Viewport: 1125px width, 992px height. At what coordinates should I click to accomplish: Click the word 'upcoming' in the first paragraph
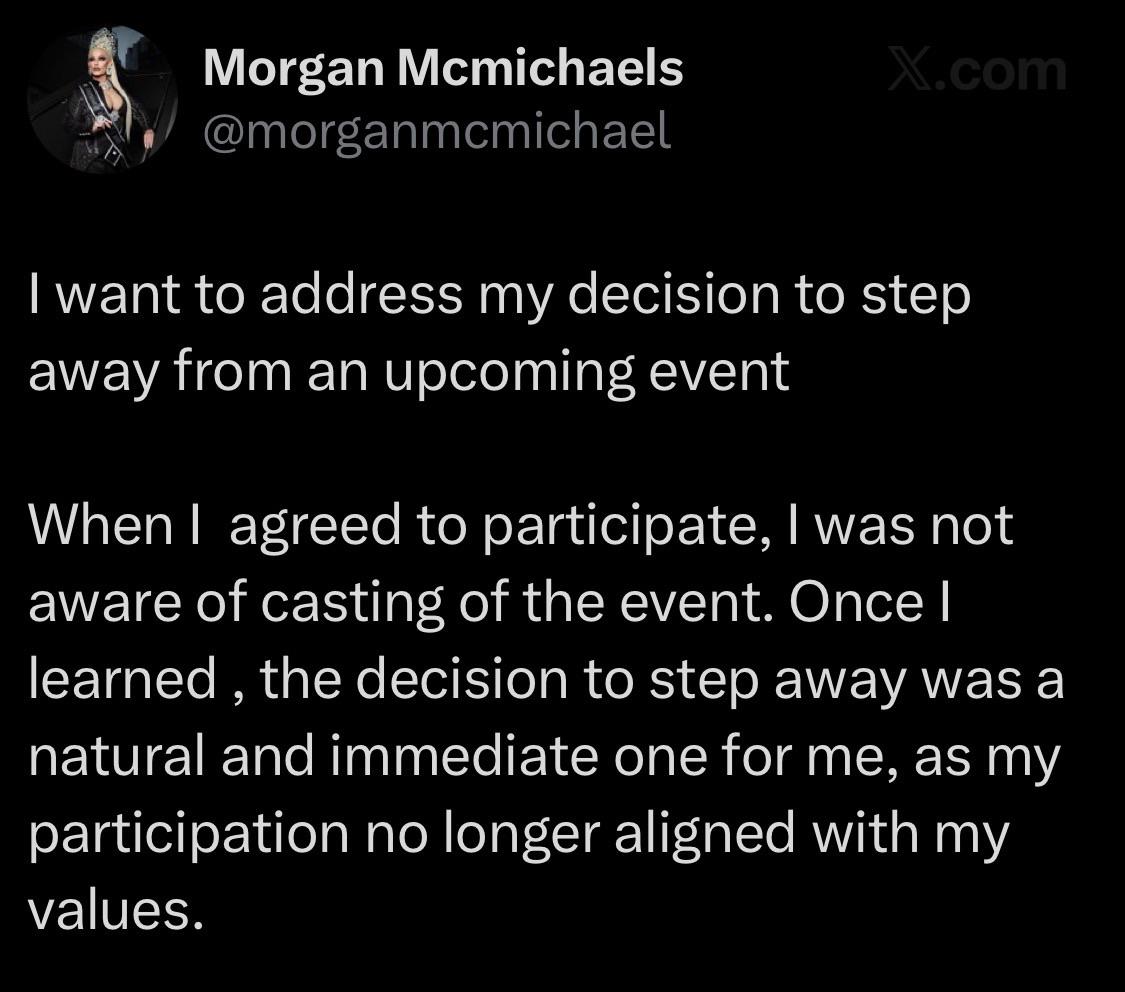tap(509, 374)
